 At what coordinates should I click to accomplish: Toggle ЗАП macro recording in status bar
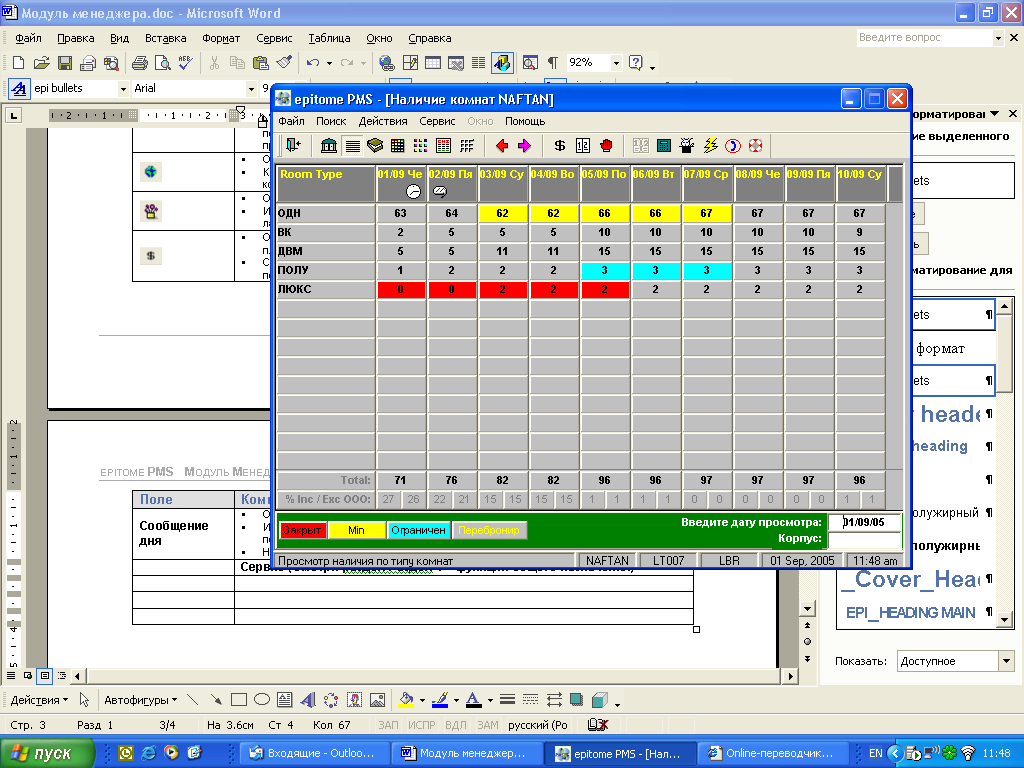388,725
